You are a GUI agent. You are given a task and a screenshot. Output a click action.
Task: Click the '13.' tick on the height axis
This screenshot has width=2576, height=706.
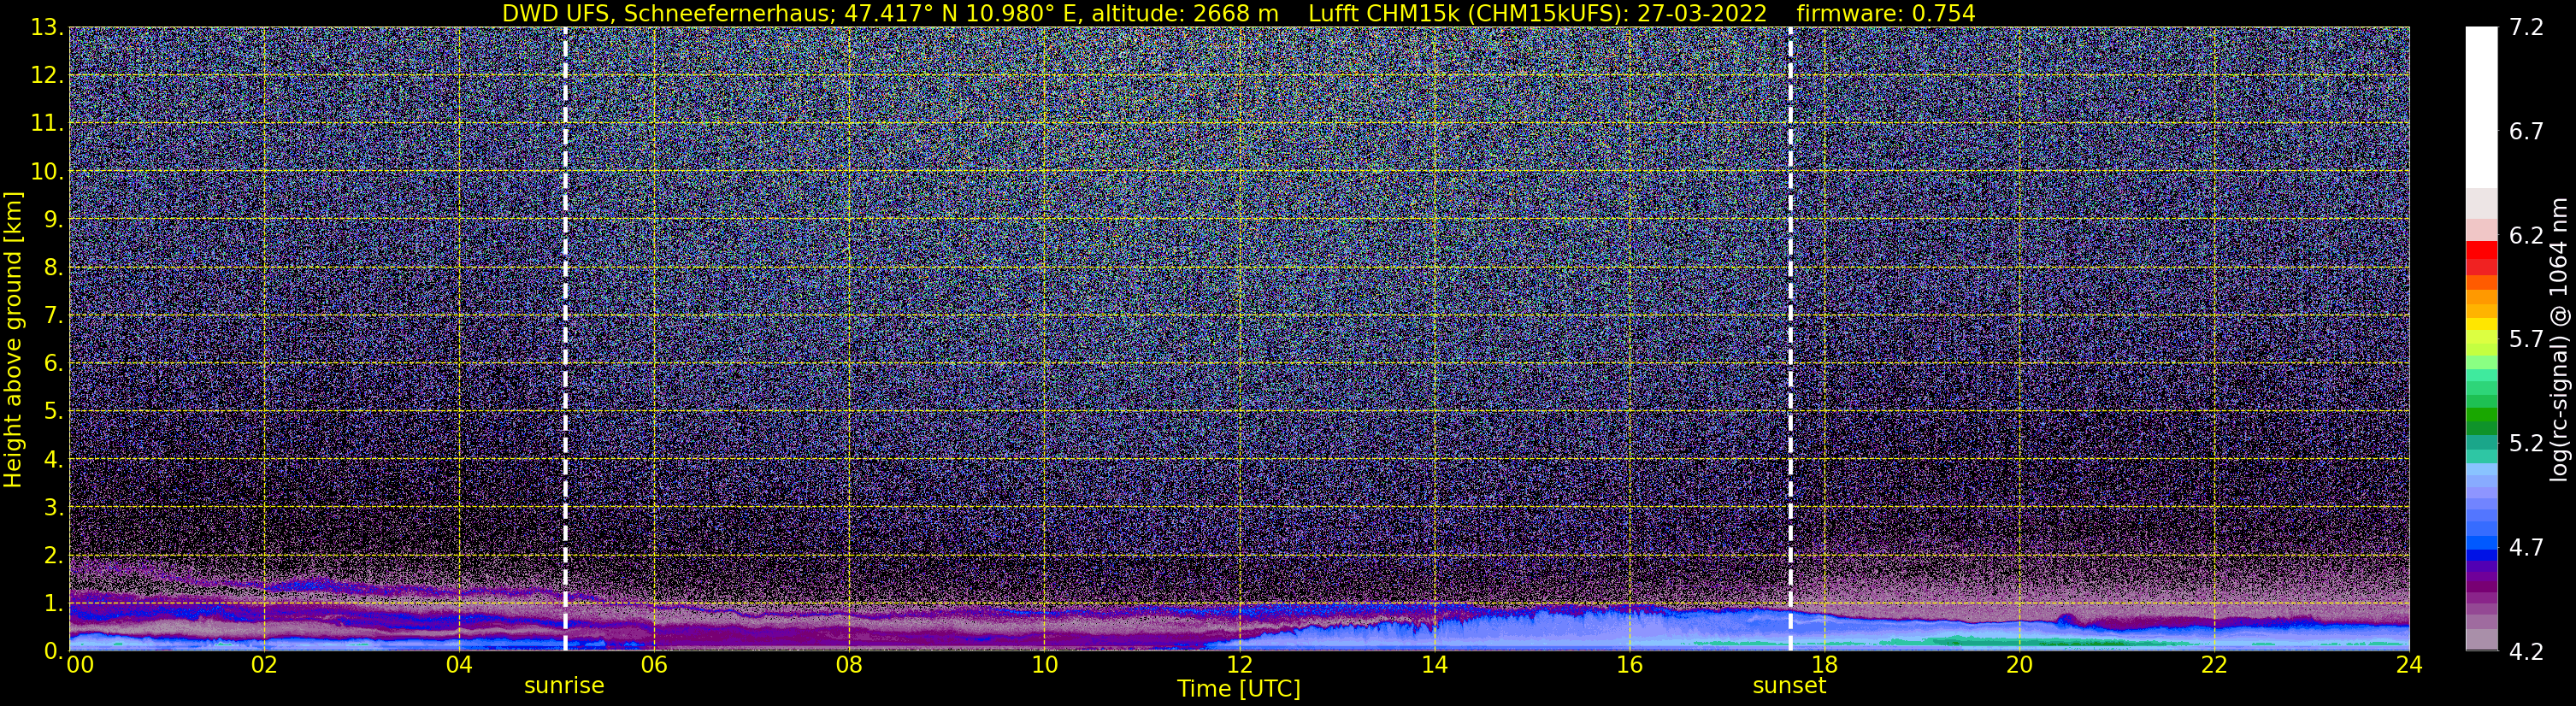pyautogui.click(x=47, y=28)
